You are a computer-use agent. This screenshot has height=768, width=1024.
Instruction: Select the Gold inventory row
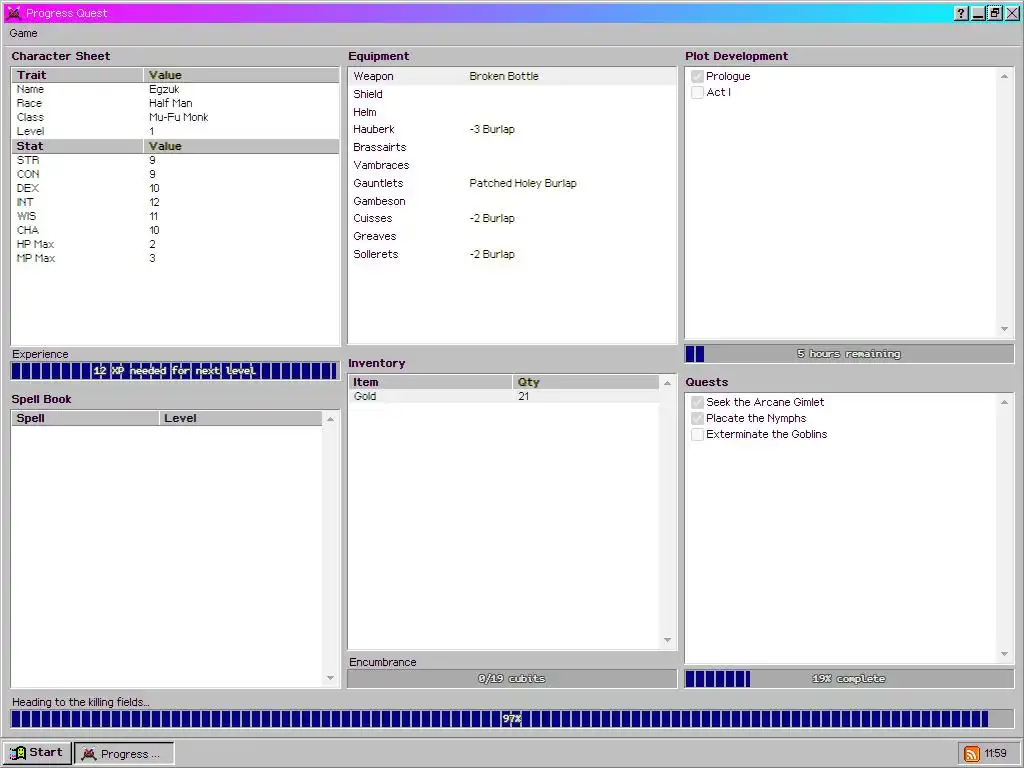coord(504,396)
